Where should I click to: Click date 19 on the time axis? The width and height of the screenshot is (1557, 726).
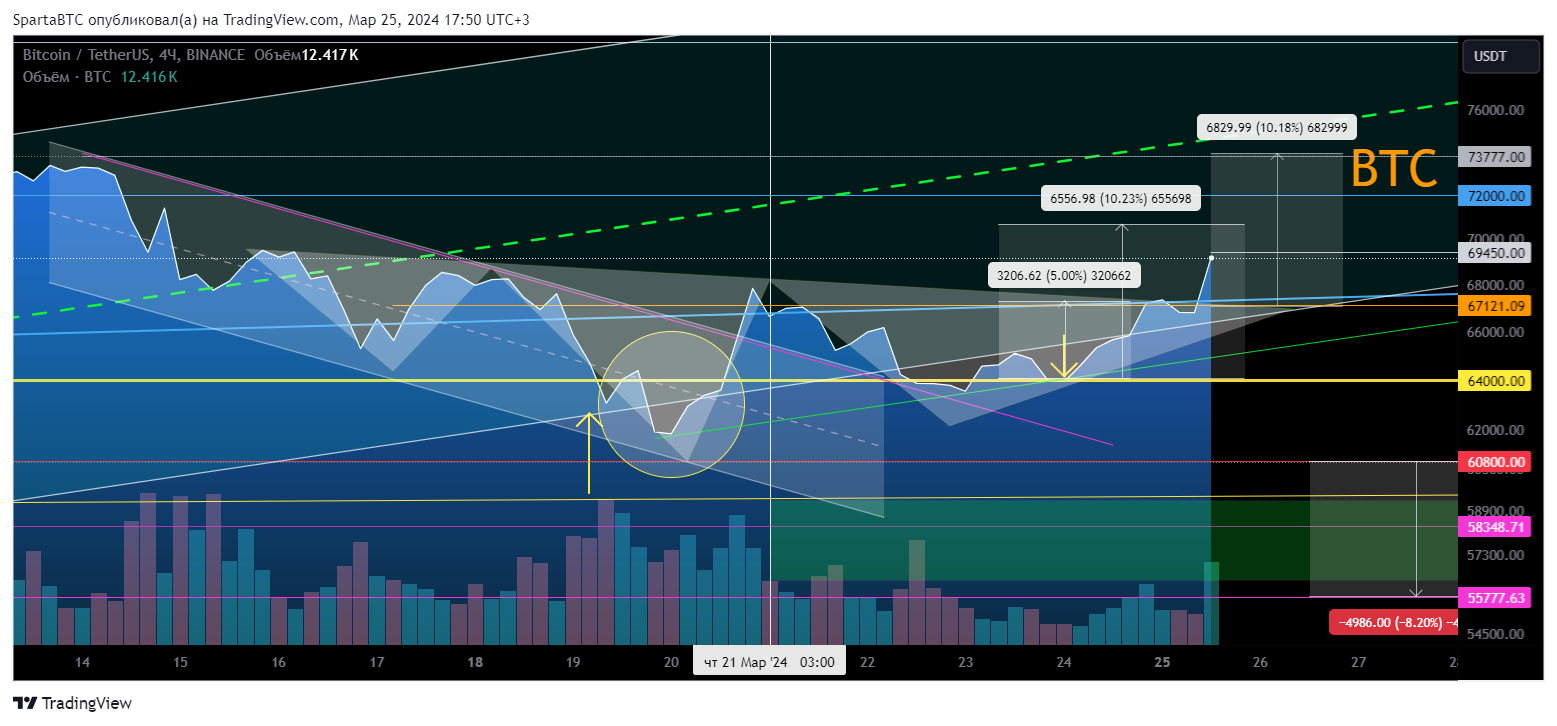click(573, 662)
